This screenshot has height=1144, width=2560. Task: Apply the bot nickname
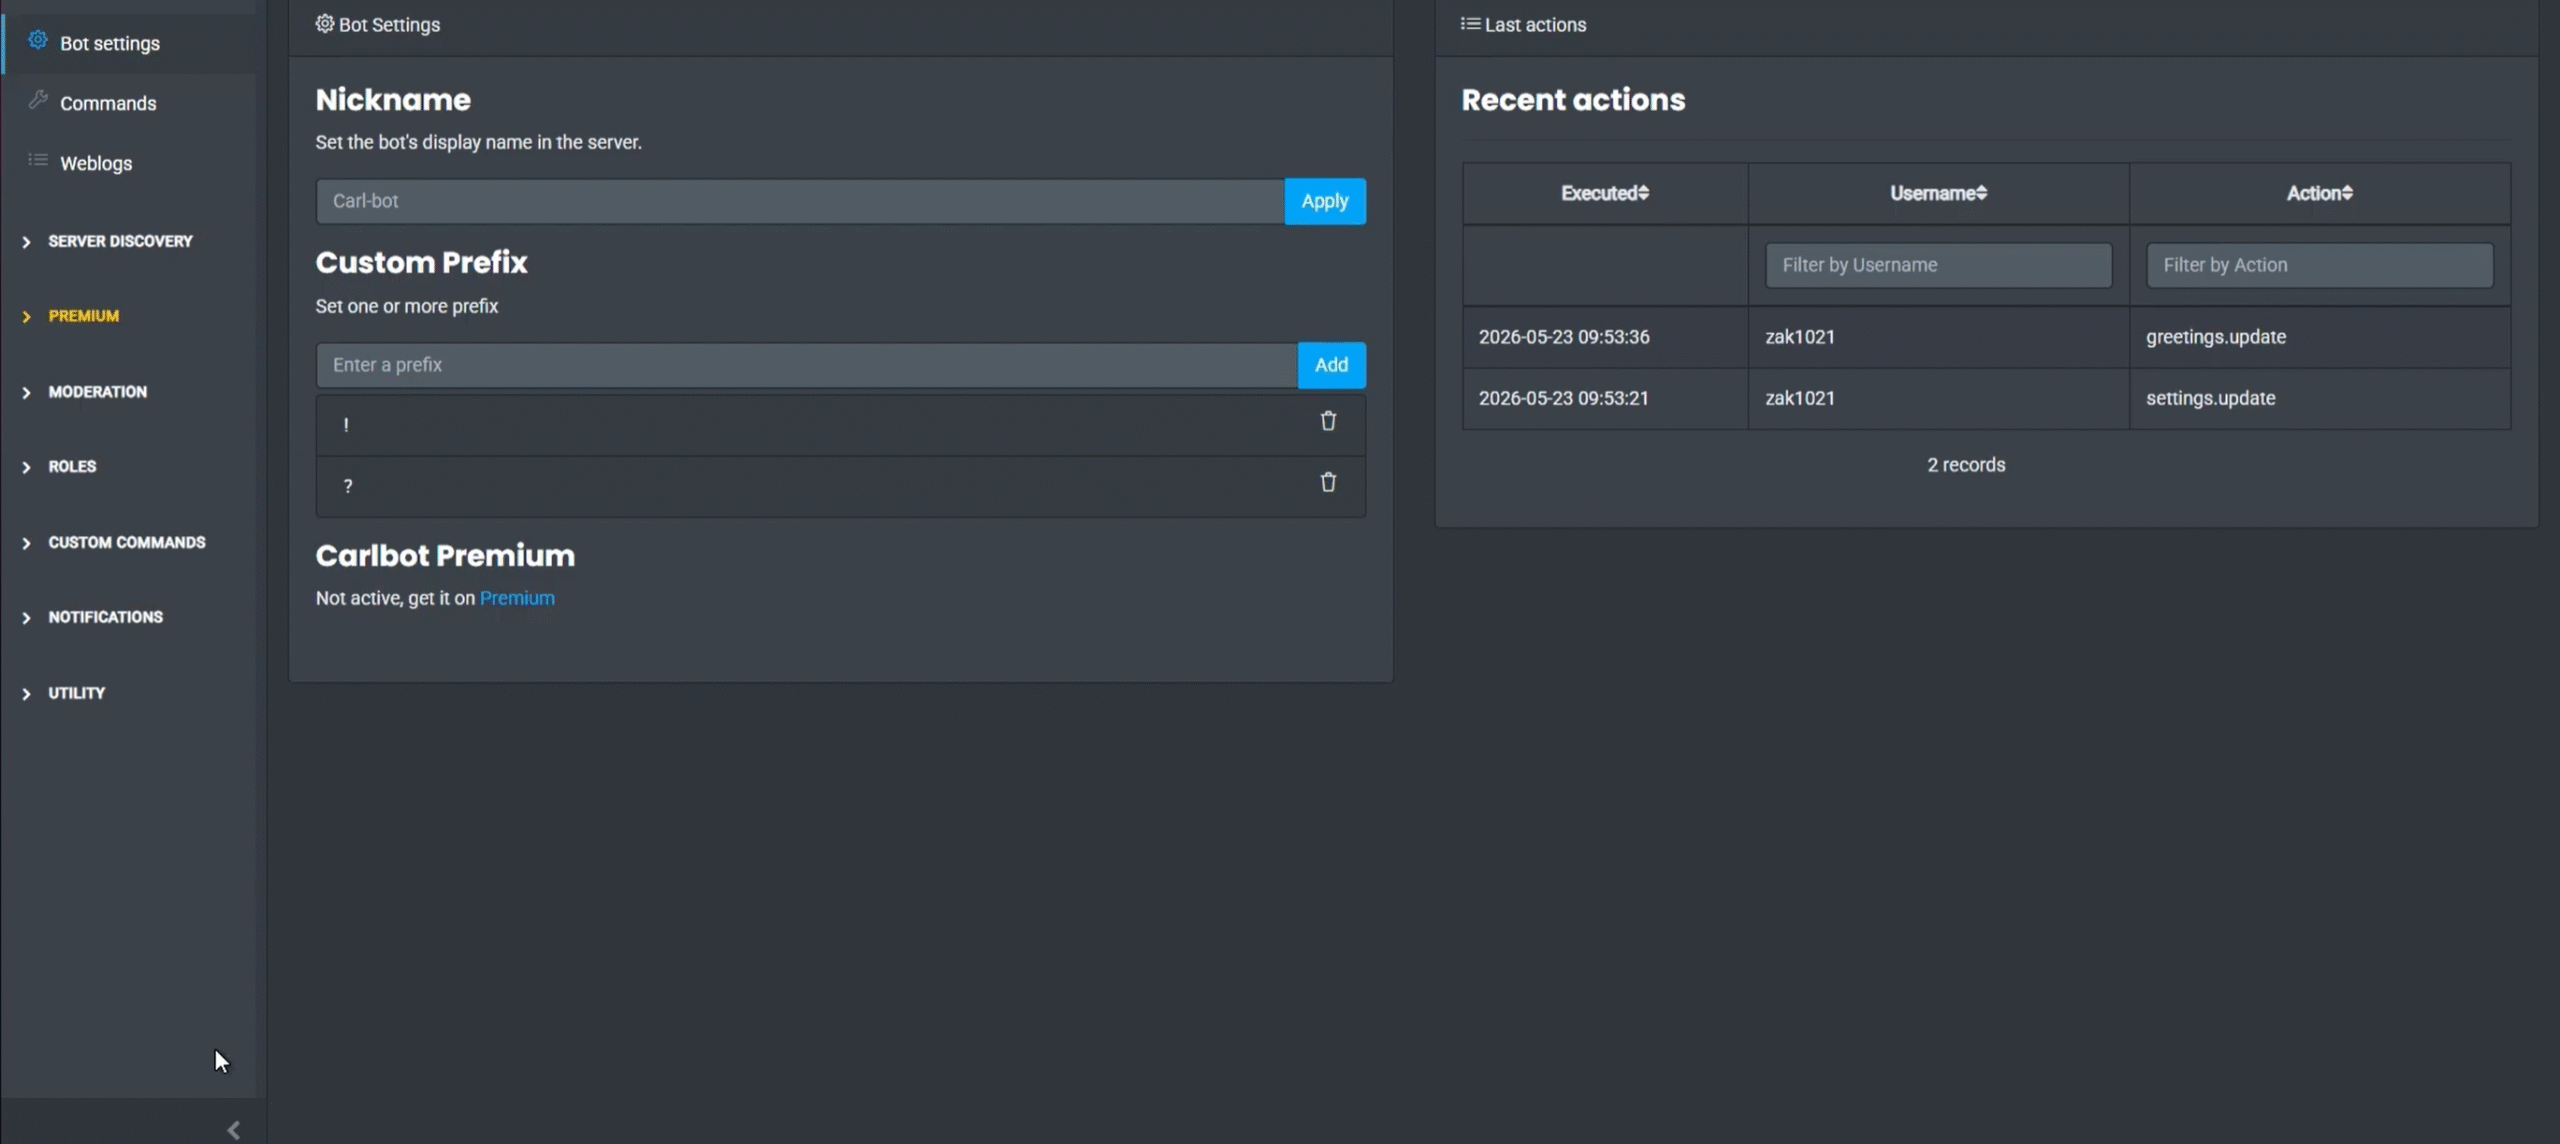[1325, 201]
